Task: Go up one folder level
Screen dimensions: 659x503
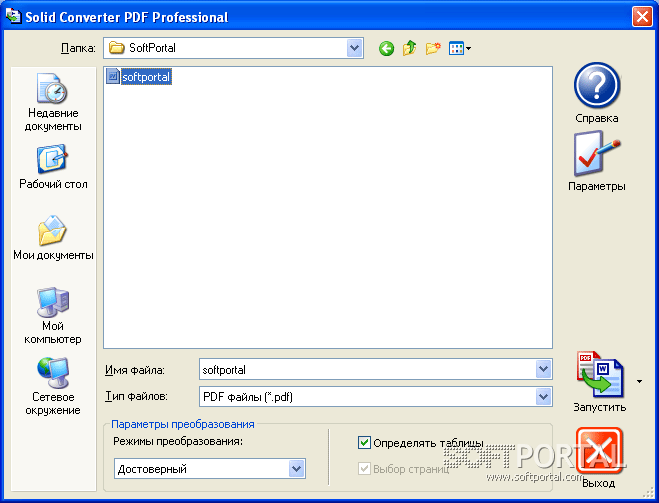Action: tap(409, 48)
